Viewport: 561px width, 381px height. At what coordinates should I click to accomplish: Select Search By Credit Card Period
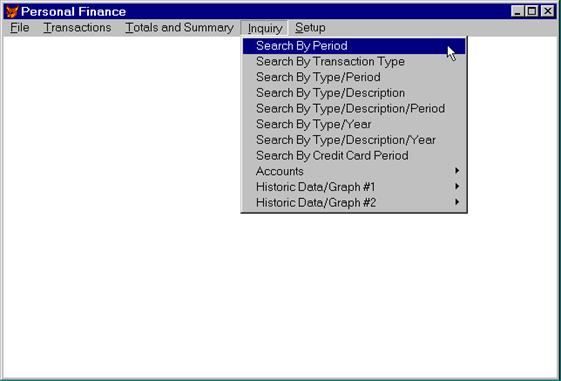[x=354, y=156]
